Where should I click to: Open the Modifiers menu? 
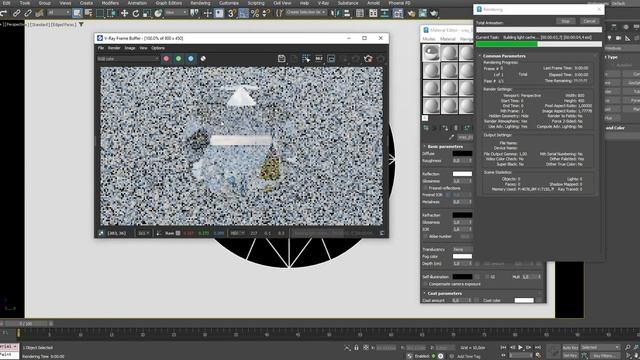point(110,3)
